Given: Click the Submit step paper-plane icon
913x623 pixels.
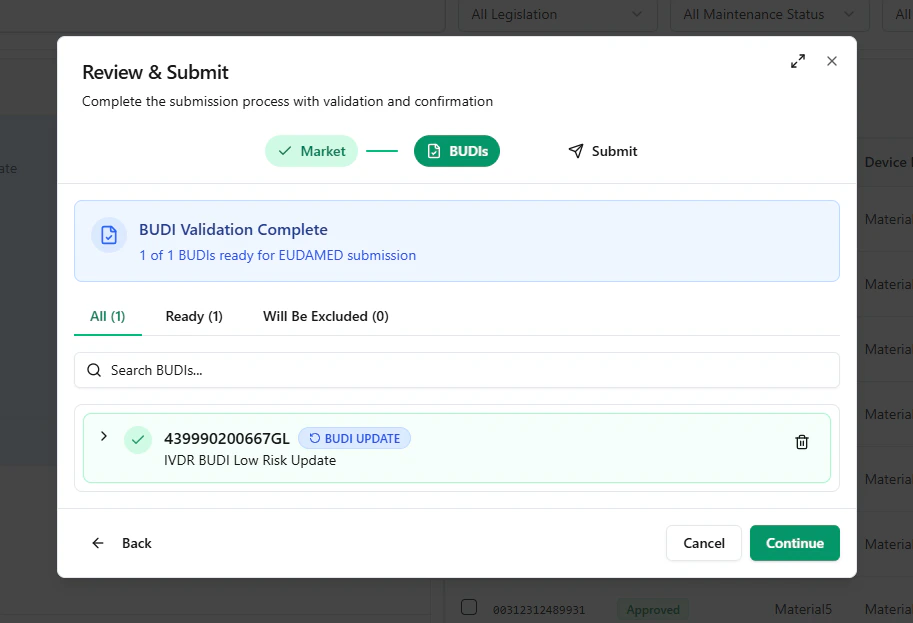Looking at the screenshot, I should tap(575, 151).
